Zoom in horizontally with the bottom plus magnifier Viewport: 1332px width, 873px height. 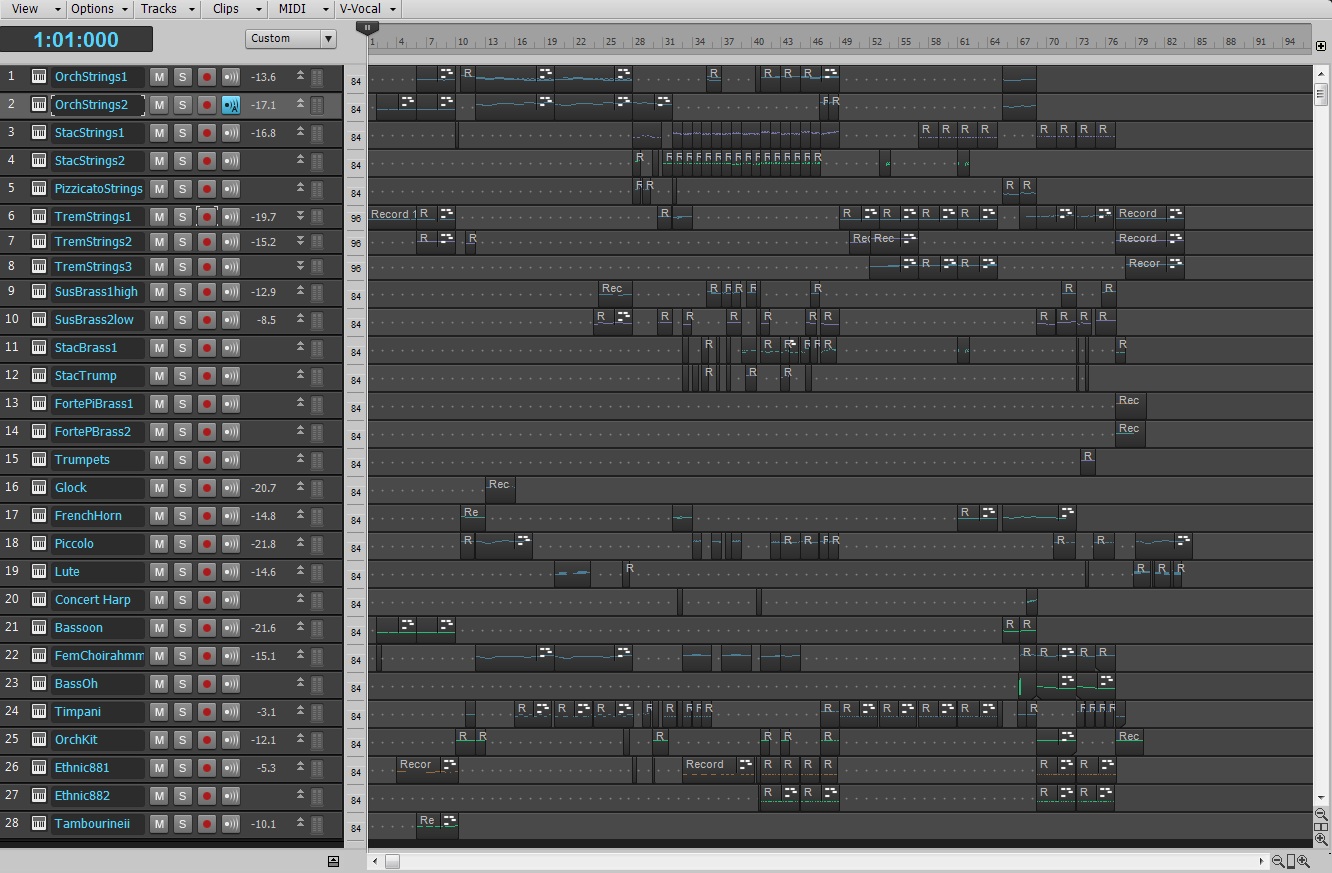(x=1303, y=861)
